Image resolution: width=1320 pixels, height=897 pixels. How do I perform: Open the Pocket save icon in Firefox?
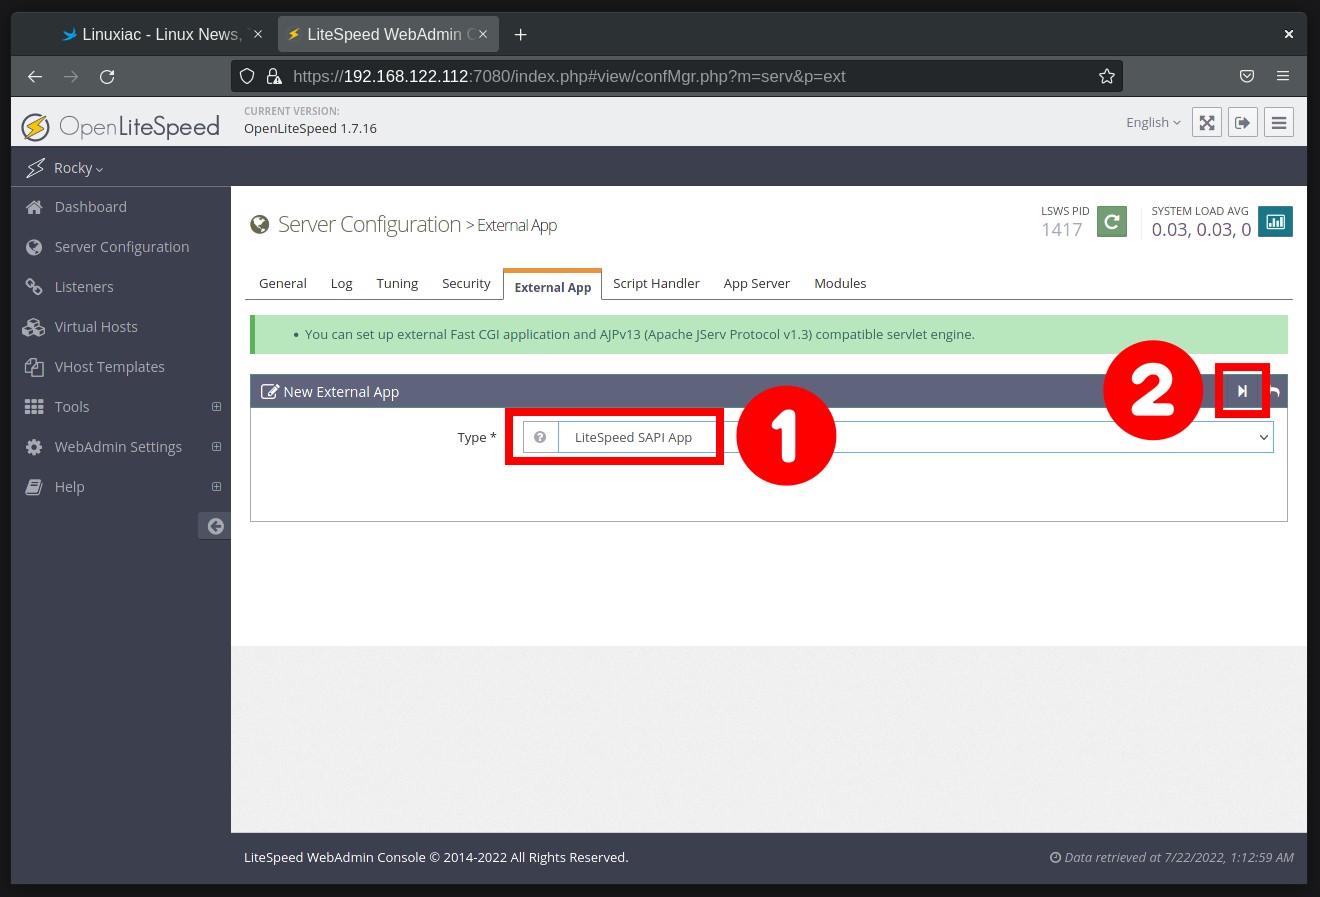click(x=1247, y=76)
